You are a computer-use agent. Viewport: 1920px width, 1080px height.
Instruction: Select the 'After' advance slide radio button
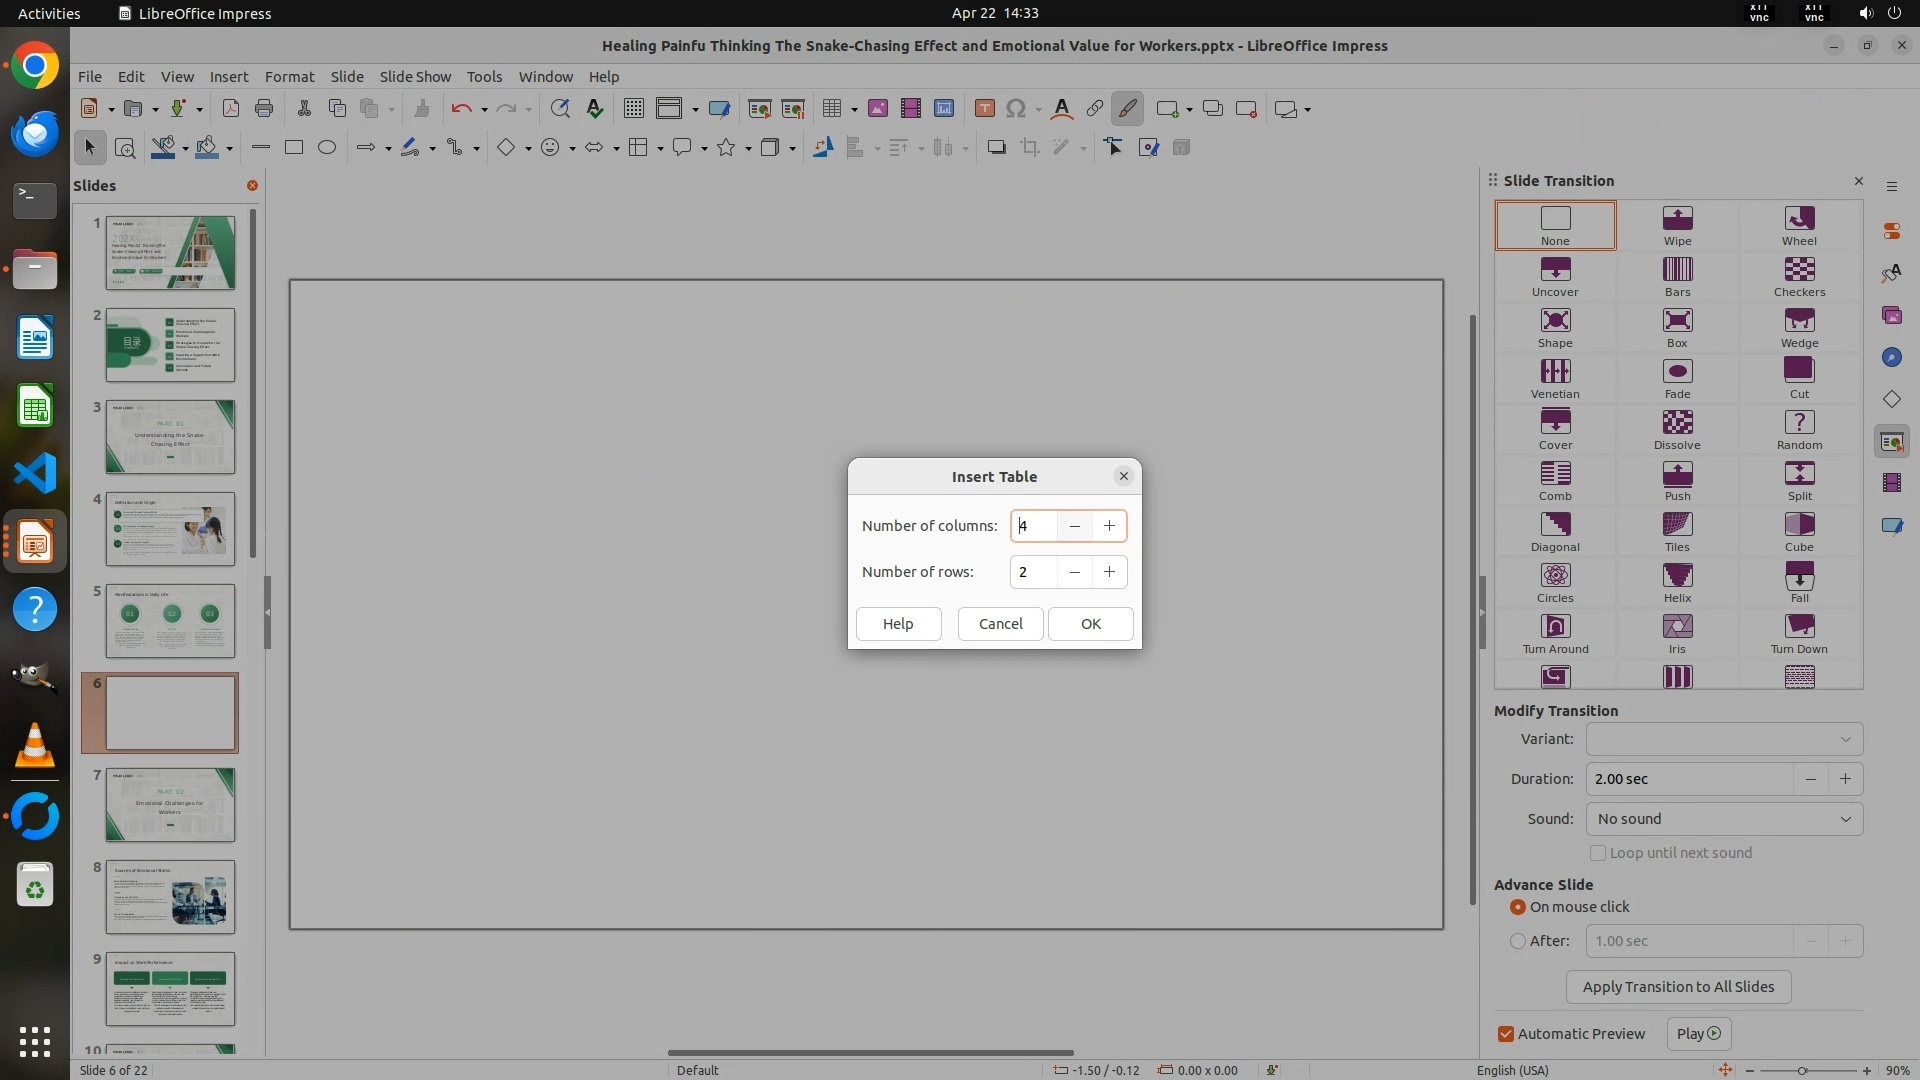tap(1518, 941)
